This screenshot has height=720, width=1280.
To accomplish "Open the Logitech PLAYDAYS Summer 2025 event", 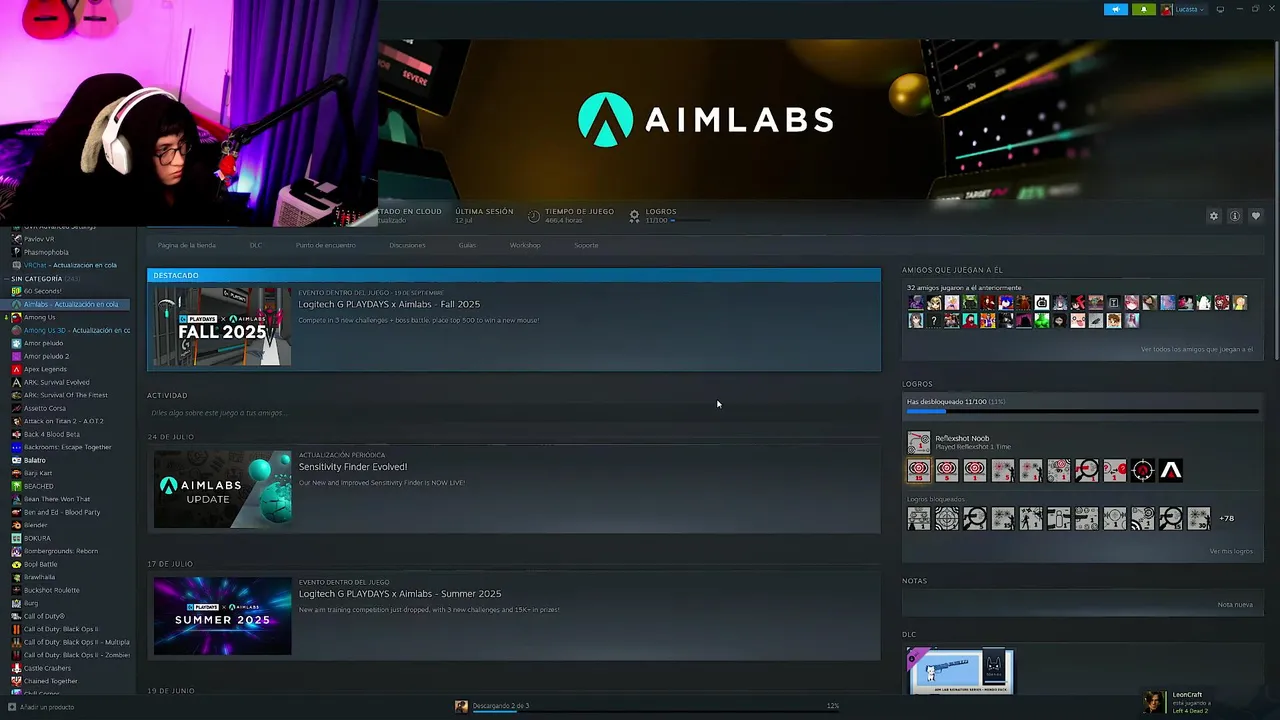I will [514, 616].
